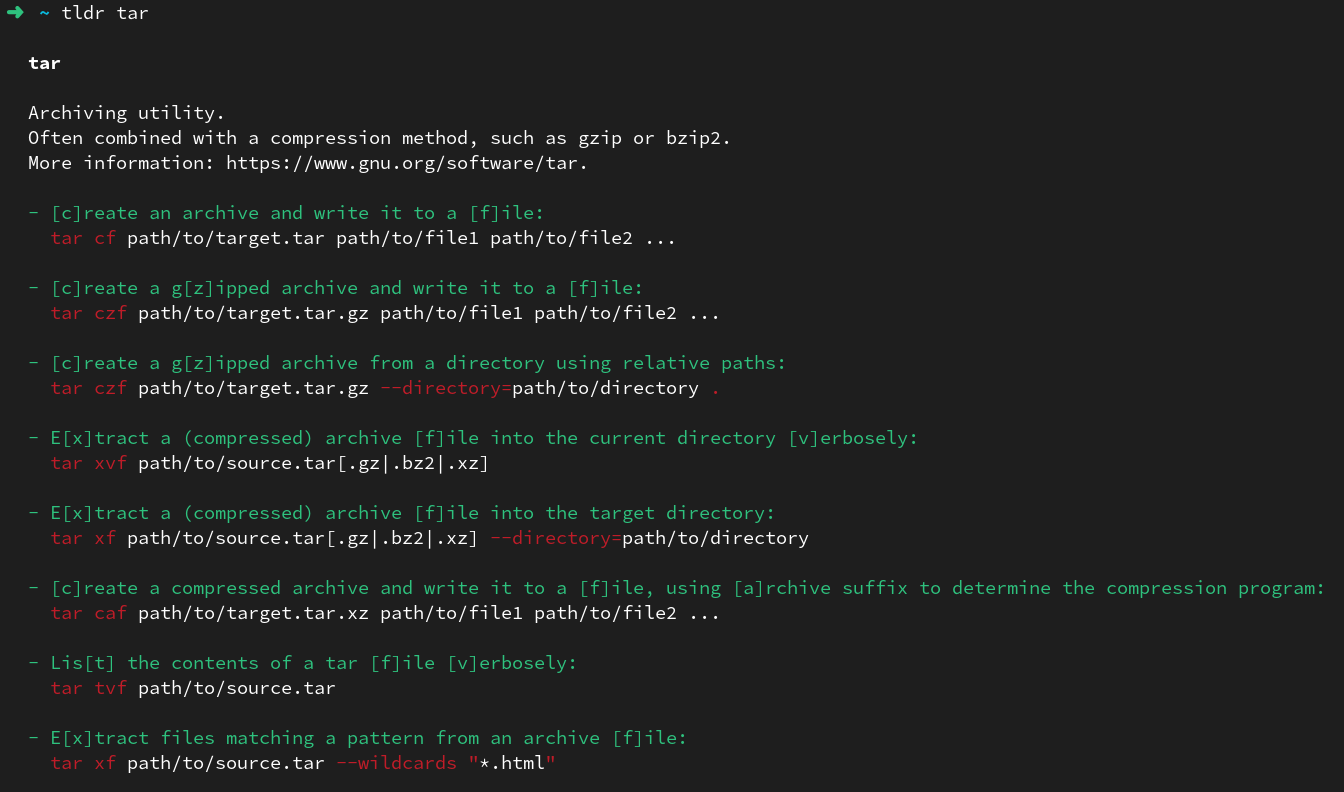Click path/to/target.tar.xz file path
The image size is (1344, 792).
pos(253,613)
